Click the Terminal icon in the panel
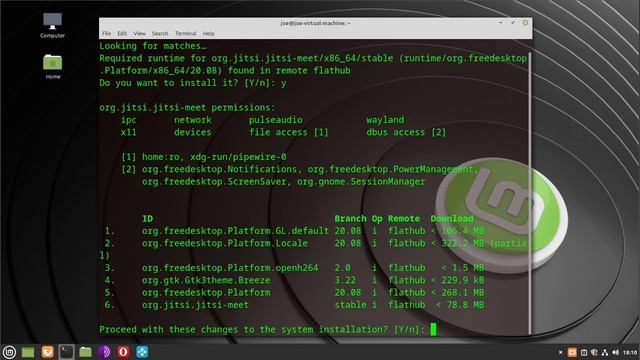This screenshot has width=640, height=360. (x=66, y=352)
